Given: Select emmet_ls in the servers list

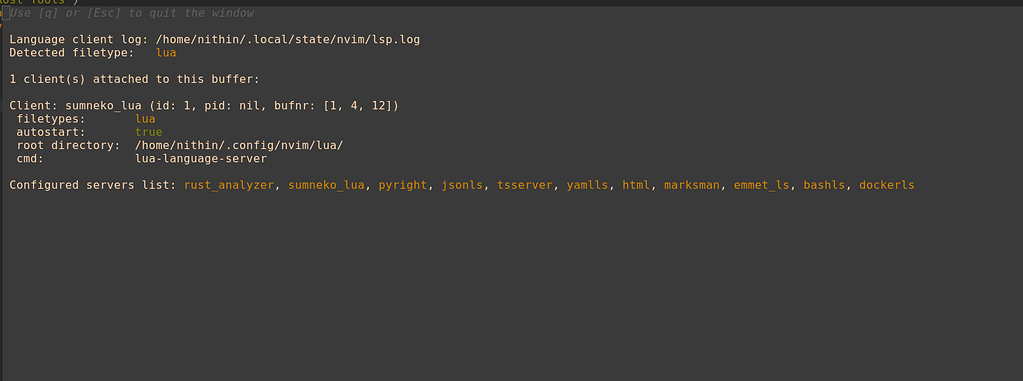Looking at the screenshot, I should (761, 185).
